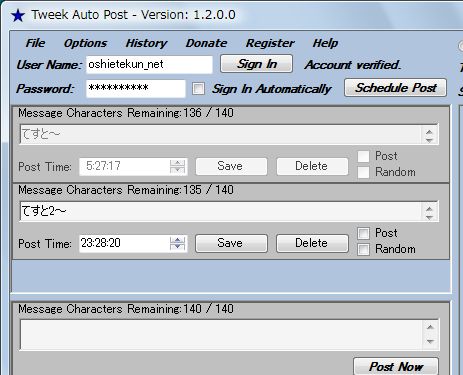463x375 pixels.
Task: Click the Password input field
Action: click(135, 88)
